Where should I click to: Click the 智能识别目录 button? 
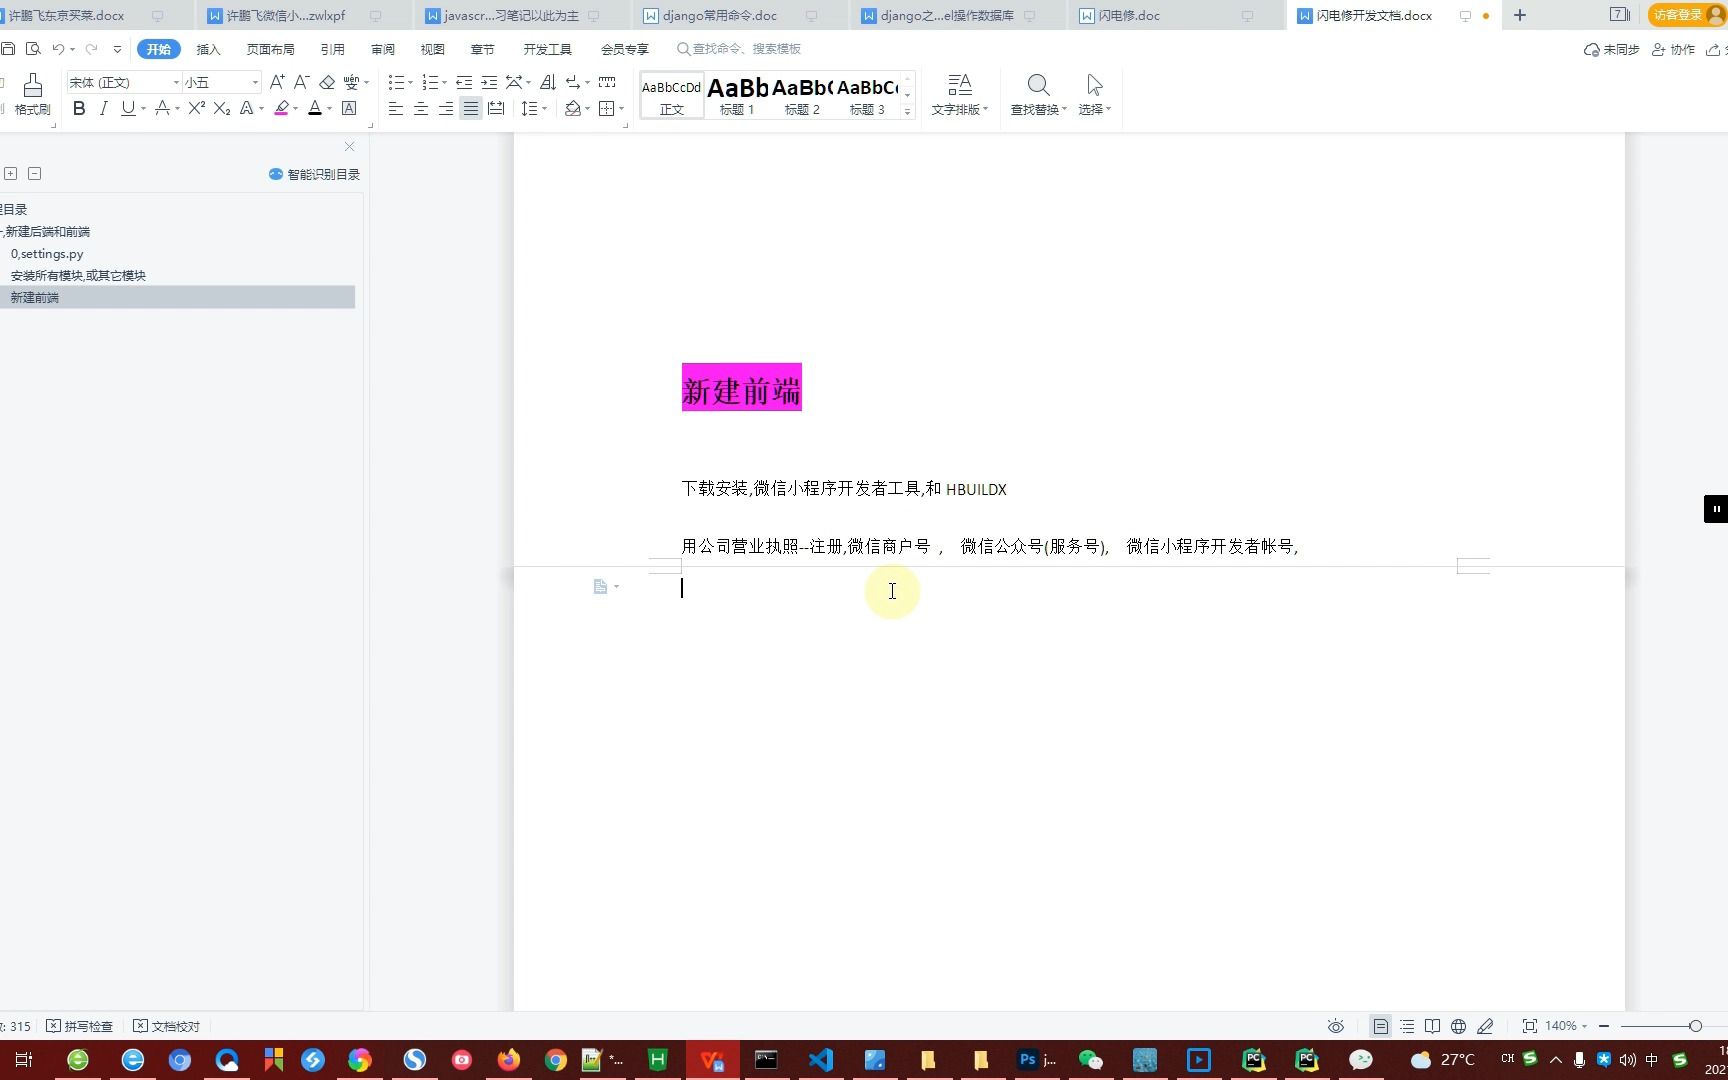[314, 173]
